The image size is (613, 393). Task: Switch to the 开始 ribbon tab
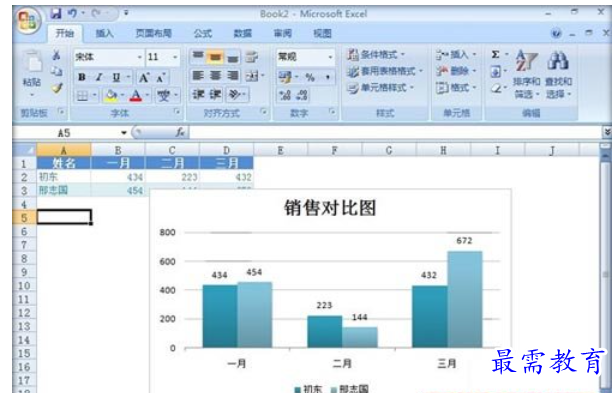(65, 33)
